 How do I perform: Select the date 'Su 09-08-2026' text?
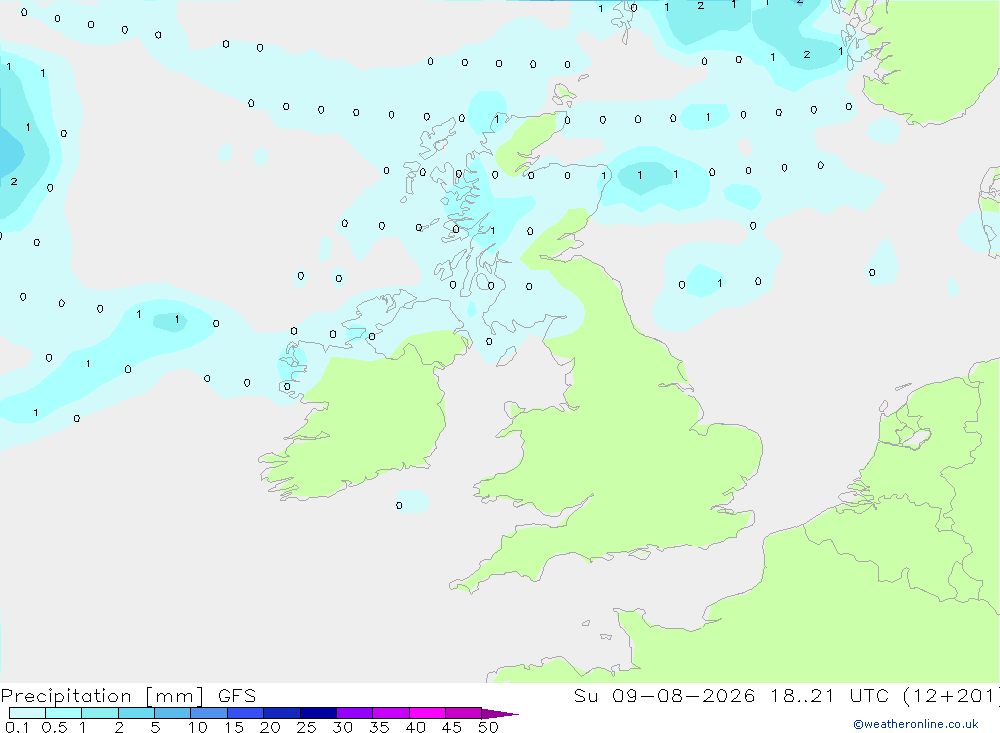[665, 695]
